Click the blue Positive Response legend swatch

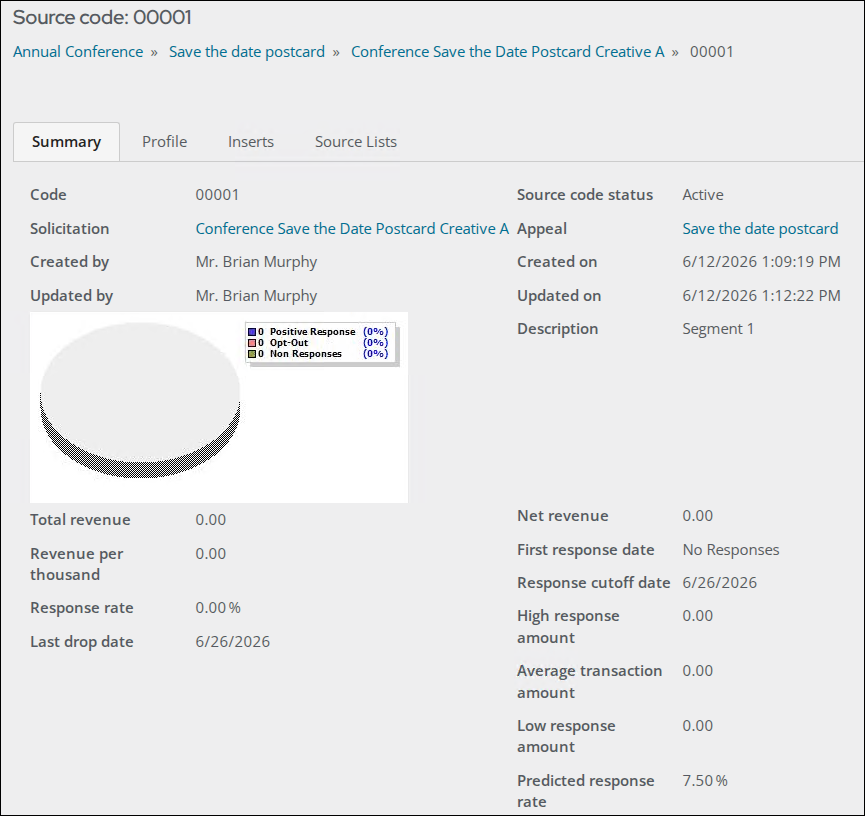[252, 332]
